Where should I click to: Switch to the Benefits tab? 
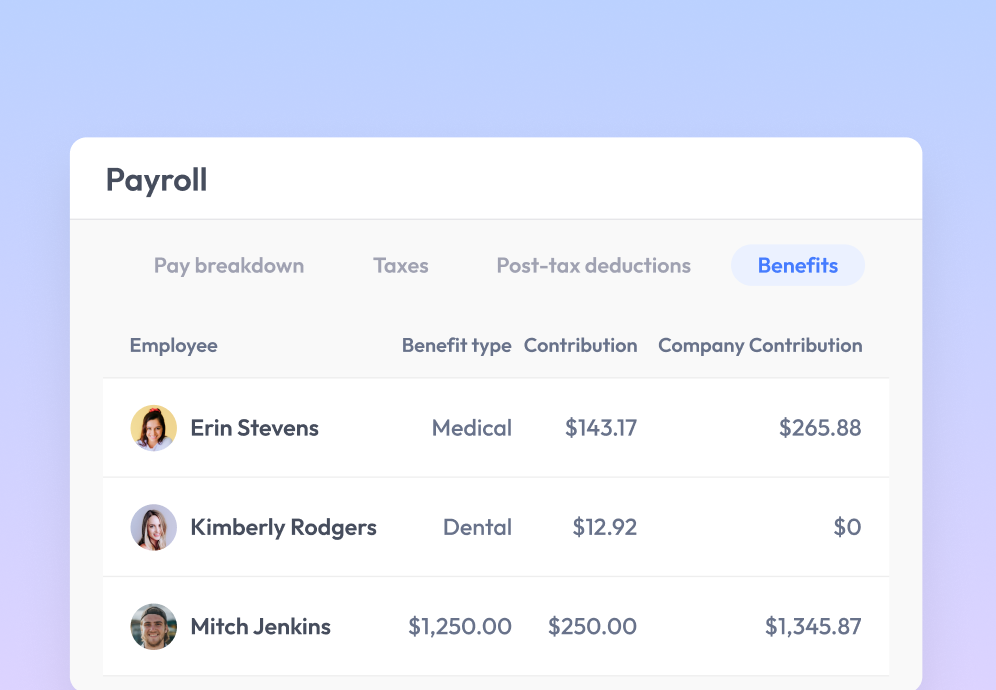797,265
